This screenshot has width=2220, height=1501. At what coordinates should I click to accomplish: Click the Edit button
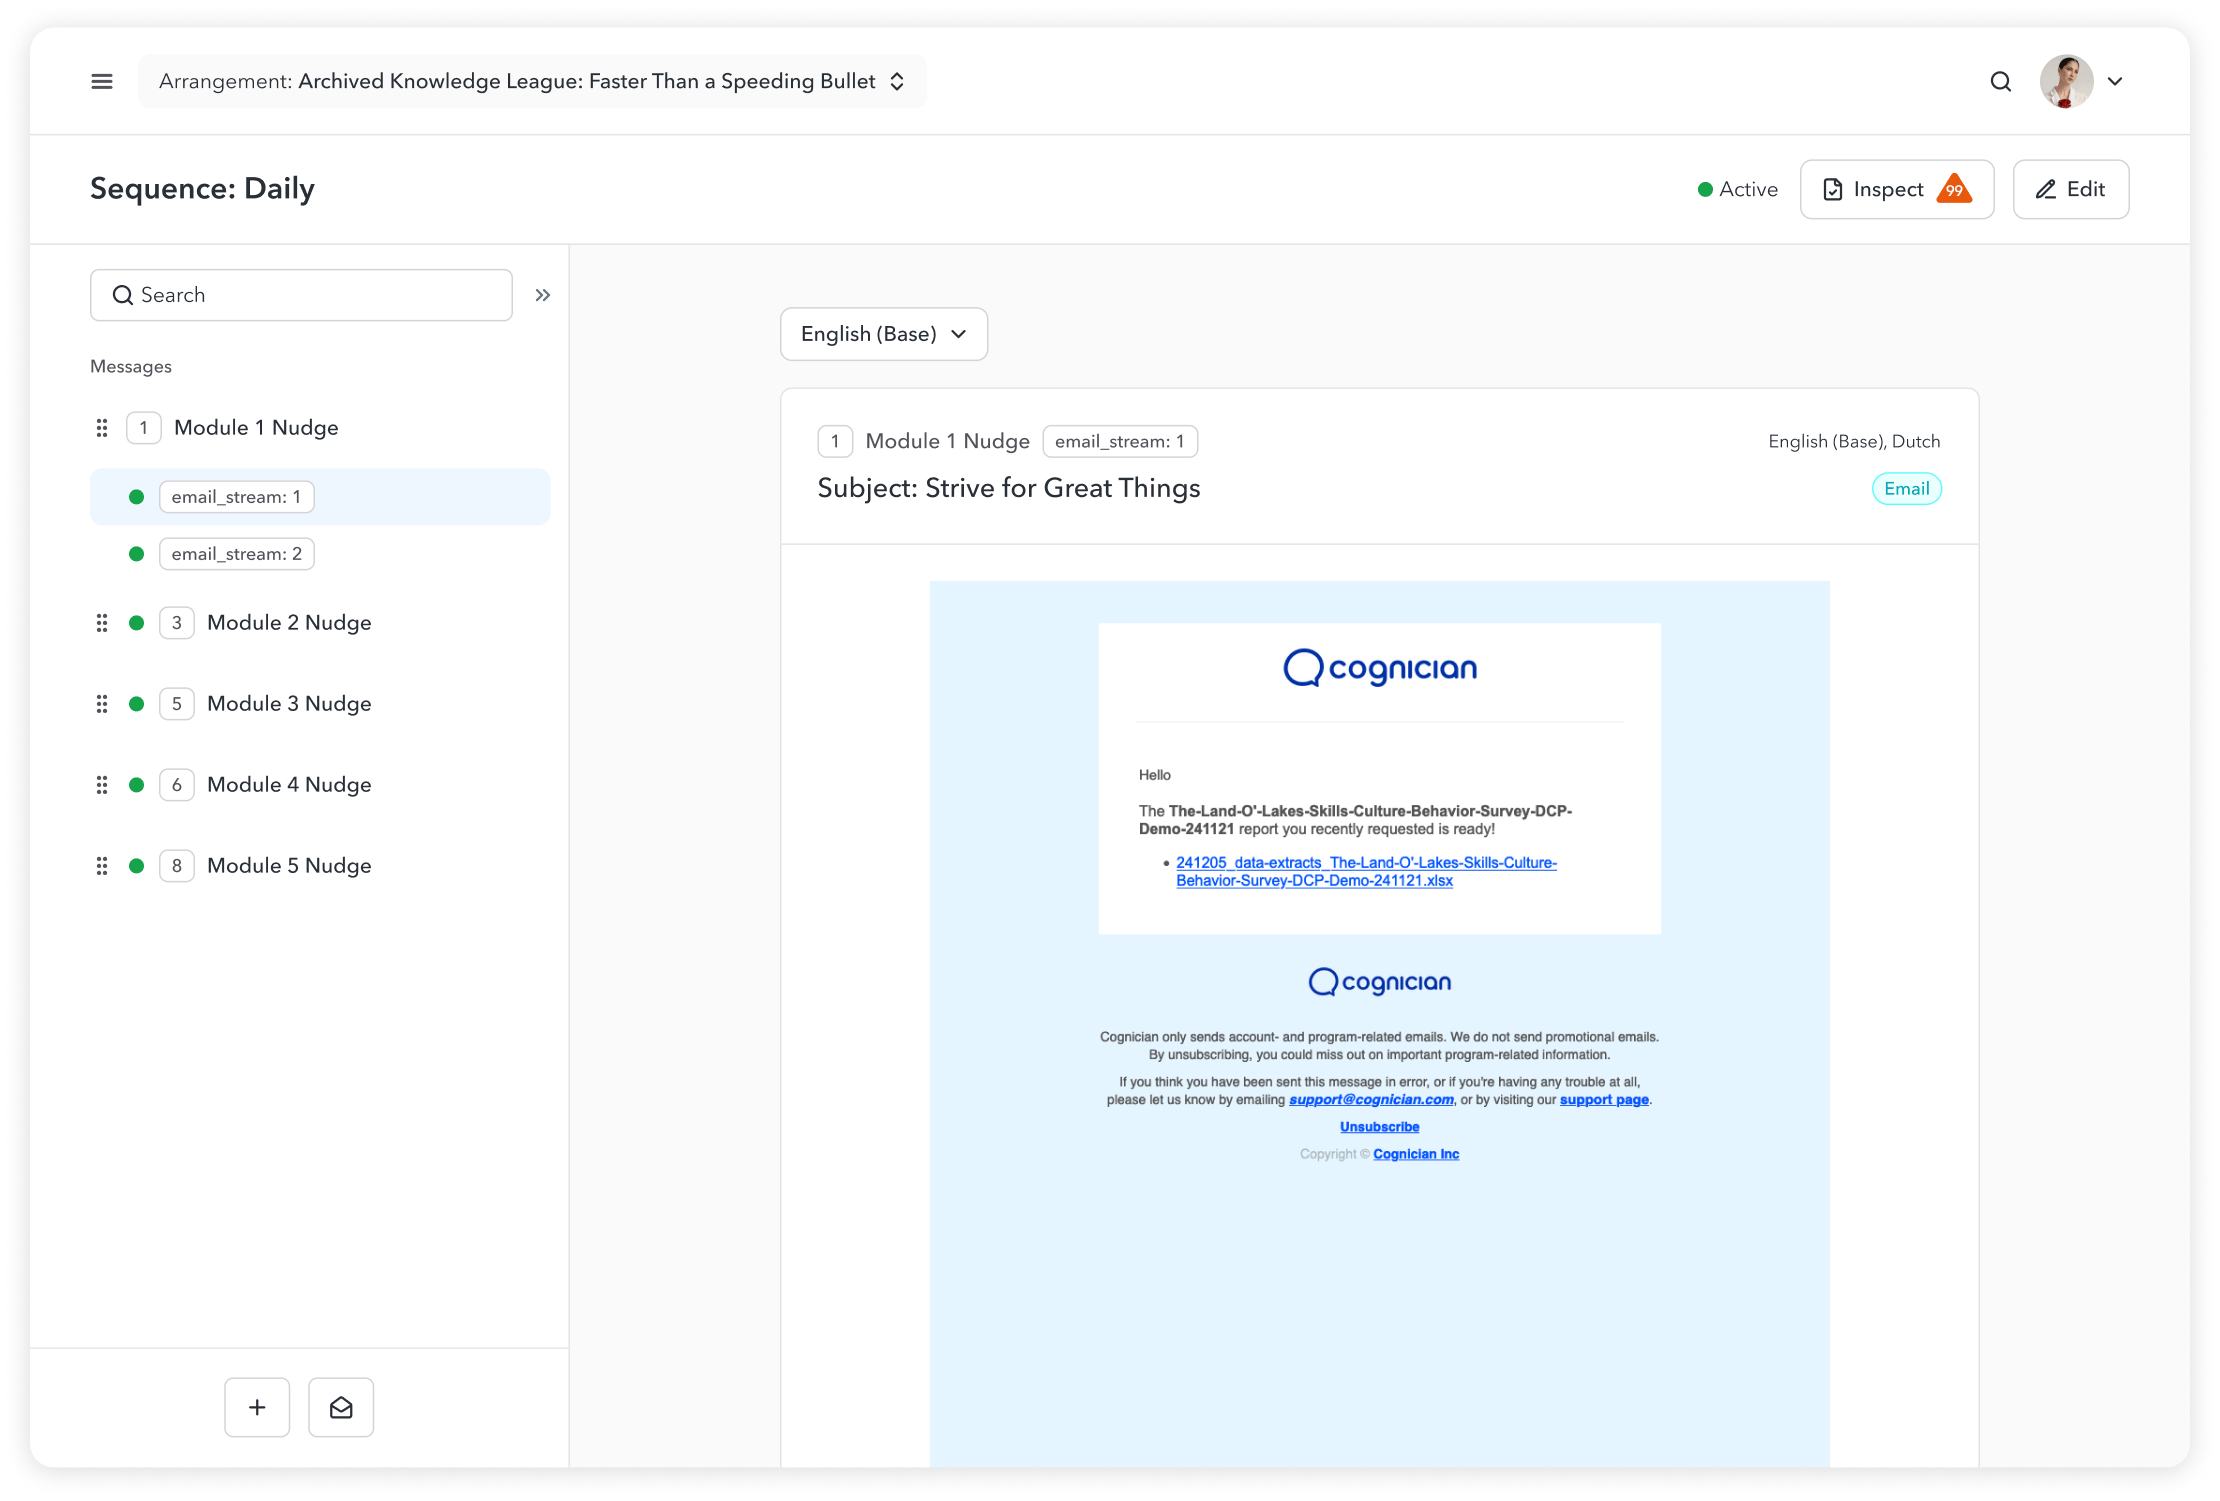click(2070, 189)
